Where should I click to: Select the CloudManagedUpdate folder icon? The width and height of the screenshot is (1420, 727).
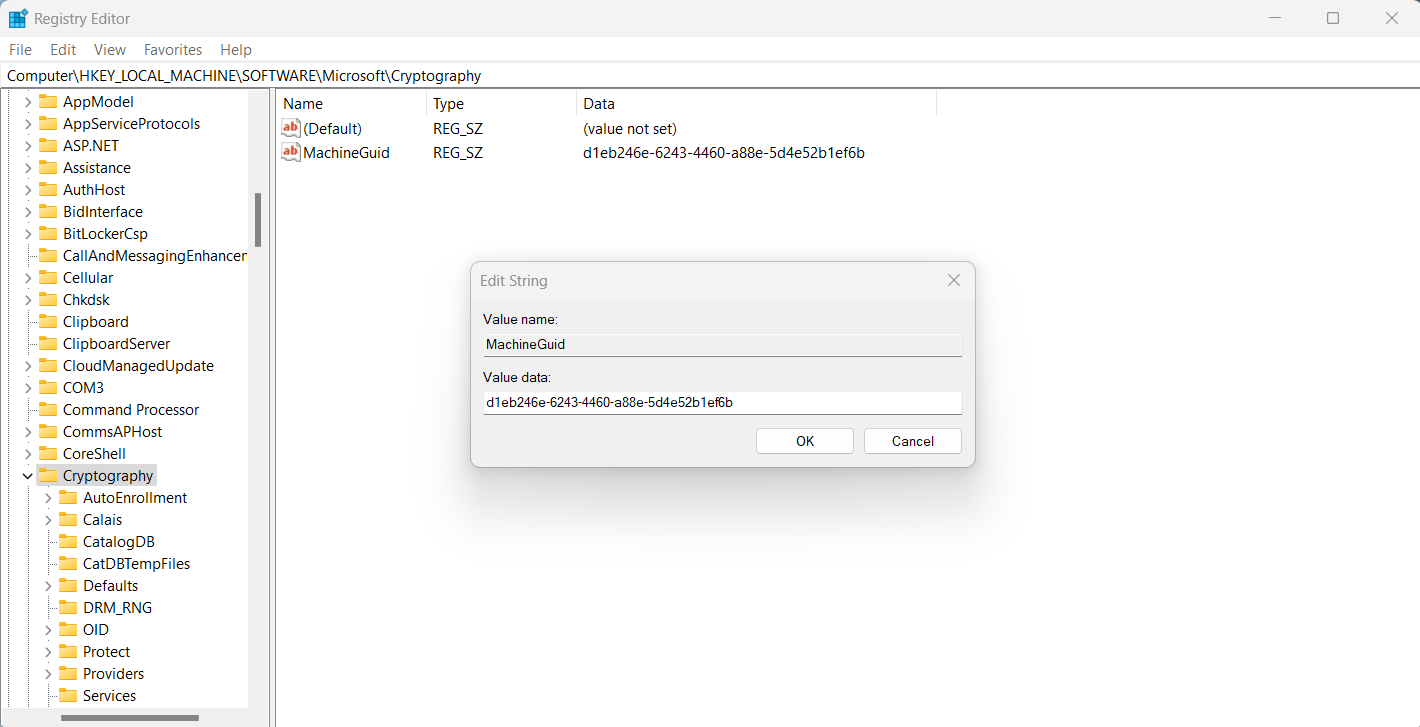(48, 366)
